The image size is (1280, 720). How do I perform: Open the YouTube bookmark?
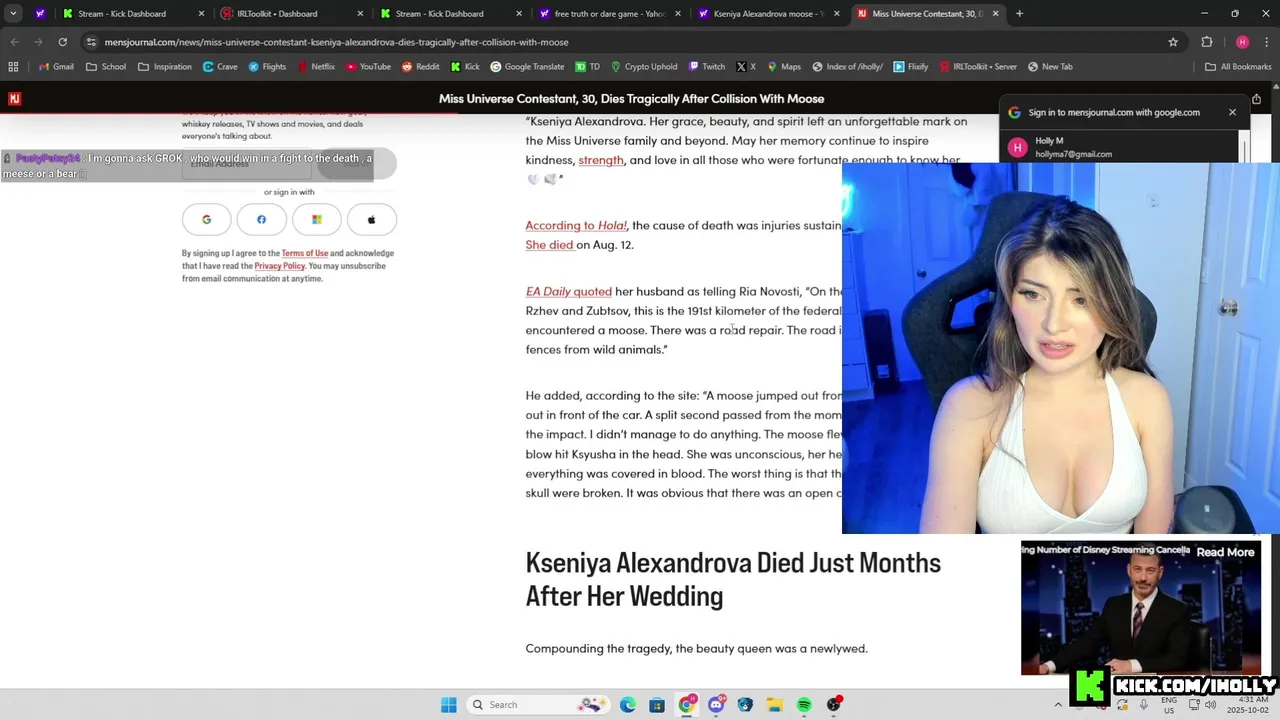368,67
